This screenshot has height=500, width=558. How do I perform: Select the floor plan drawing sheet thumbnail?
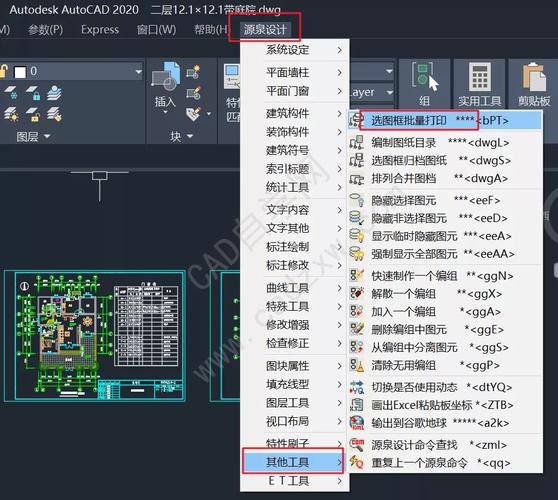(95, 336)
